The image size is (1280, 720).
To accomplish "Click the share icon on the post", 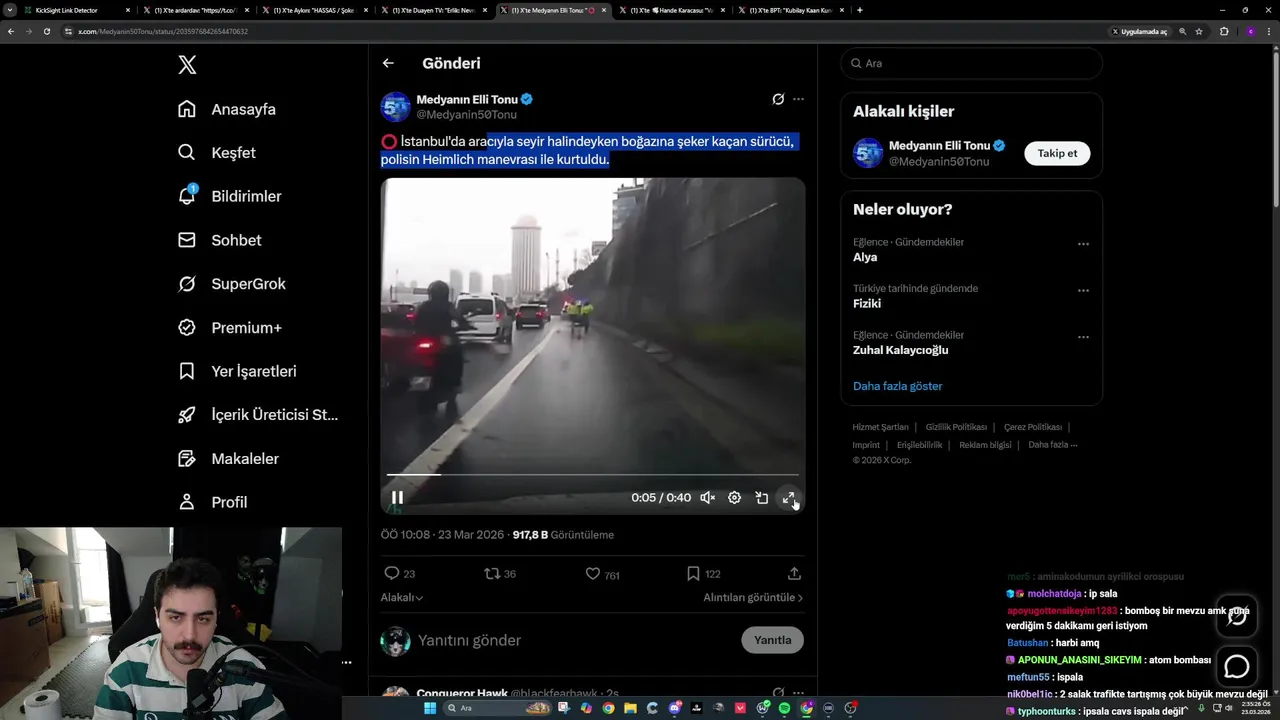I will click(x=794, y=573).
